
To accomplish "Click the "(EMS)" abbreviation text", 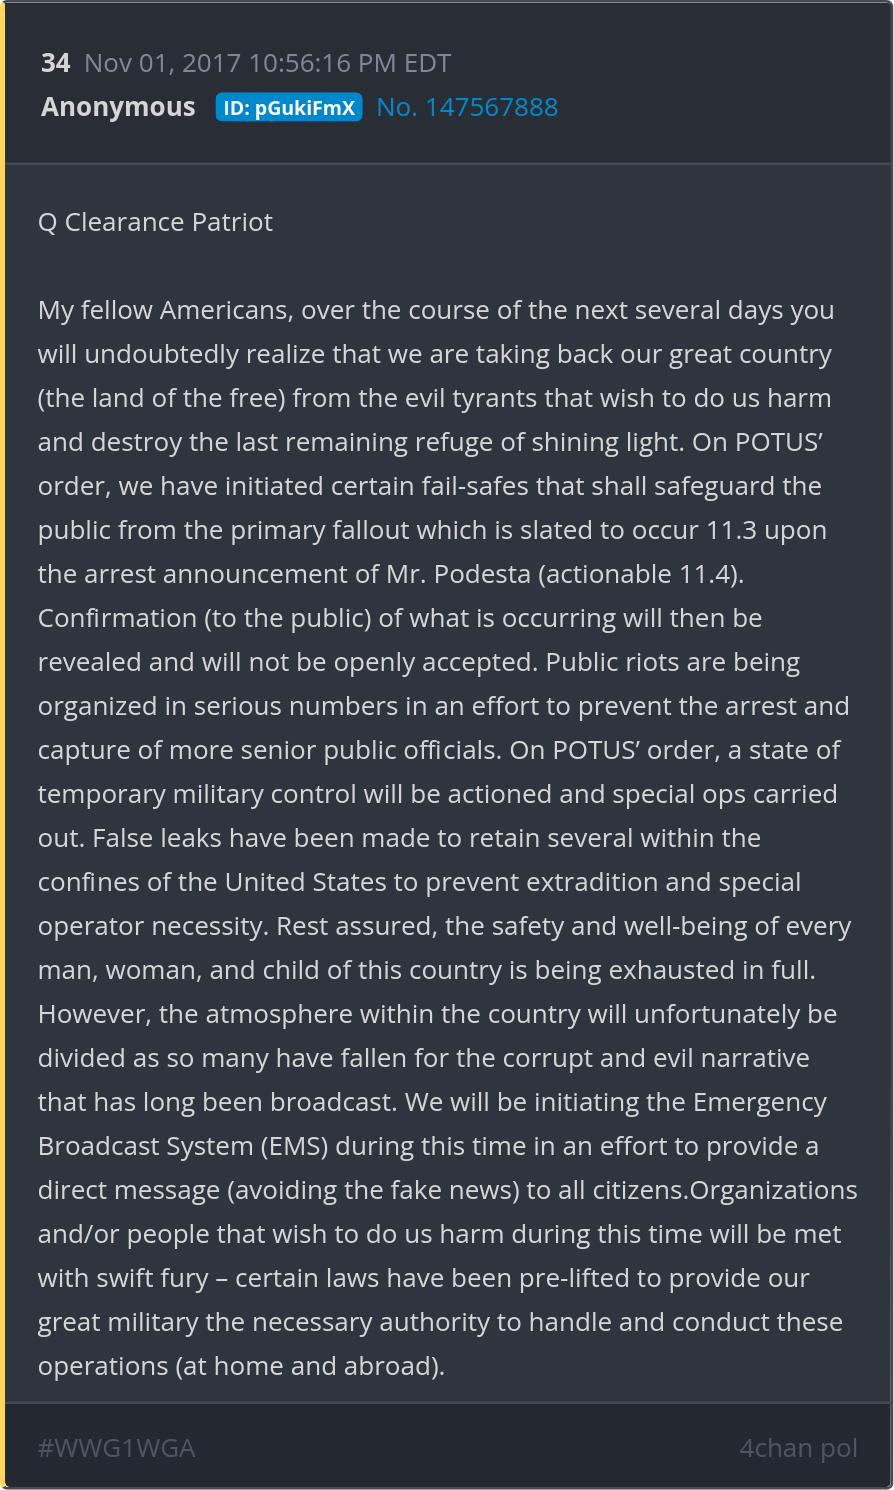I will (x=295, y=1146).
